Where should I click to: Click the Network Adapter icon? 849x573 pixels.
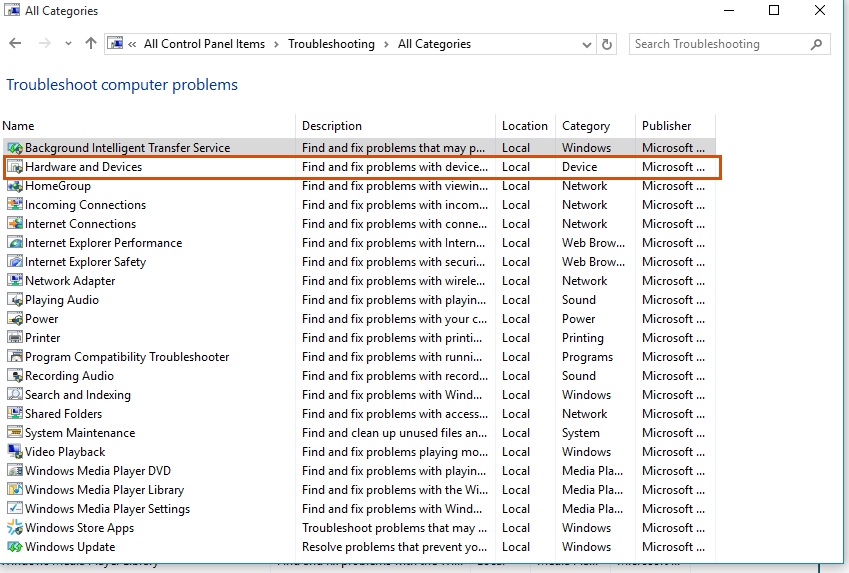click(15, 281)
